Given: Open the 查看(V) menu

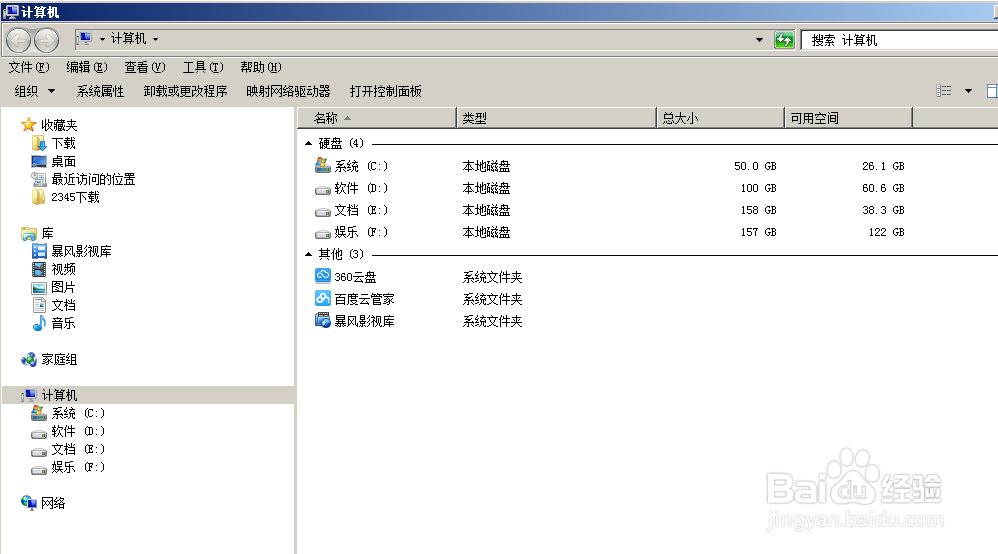Looking at the screenshot, I should pyautogui.click(x=144, y=67).
